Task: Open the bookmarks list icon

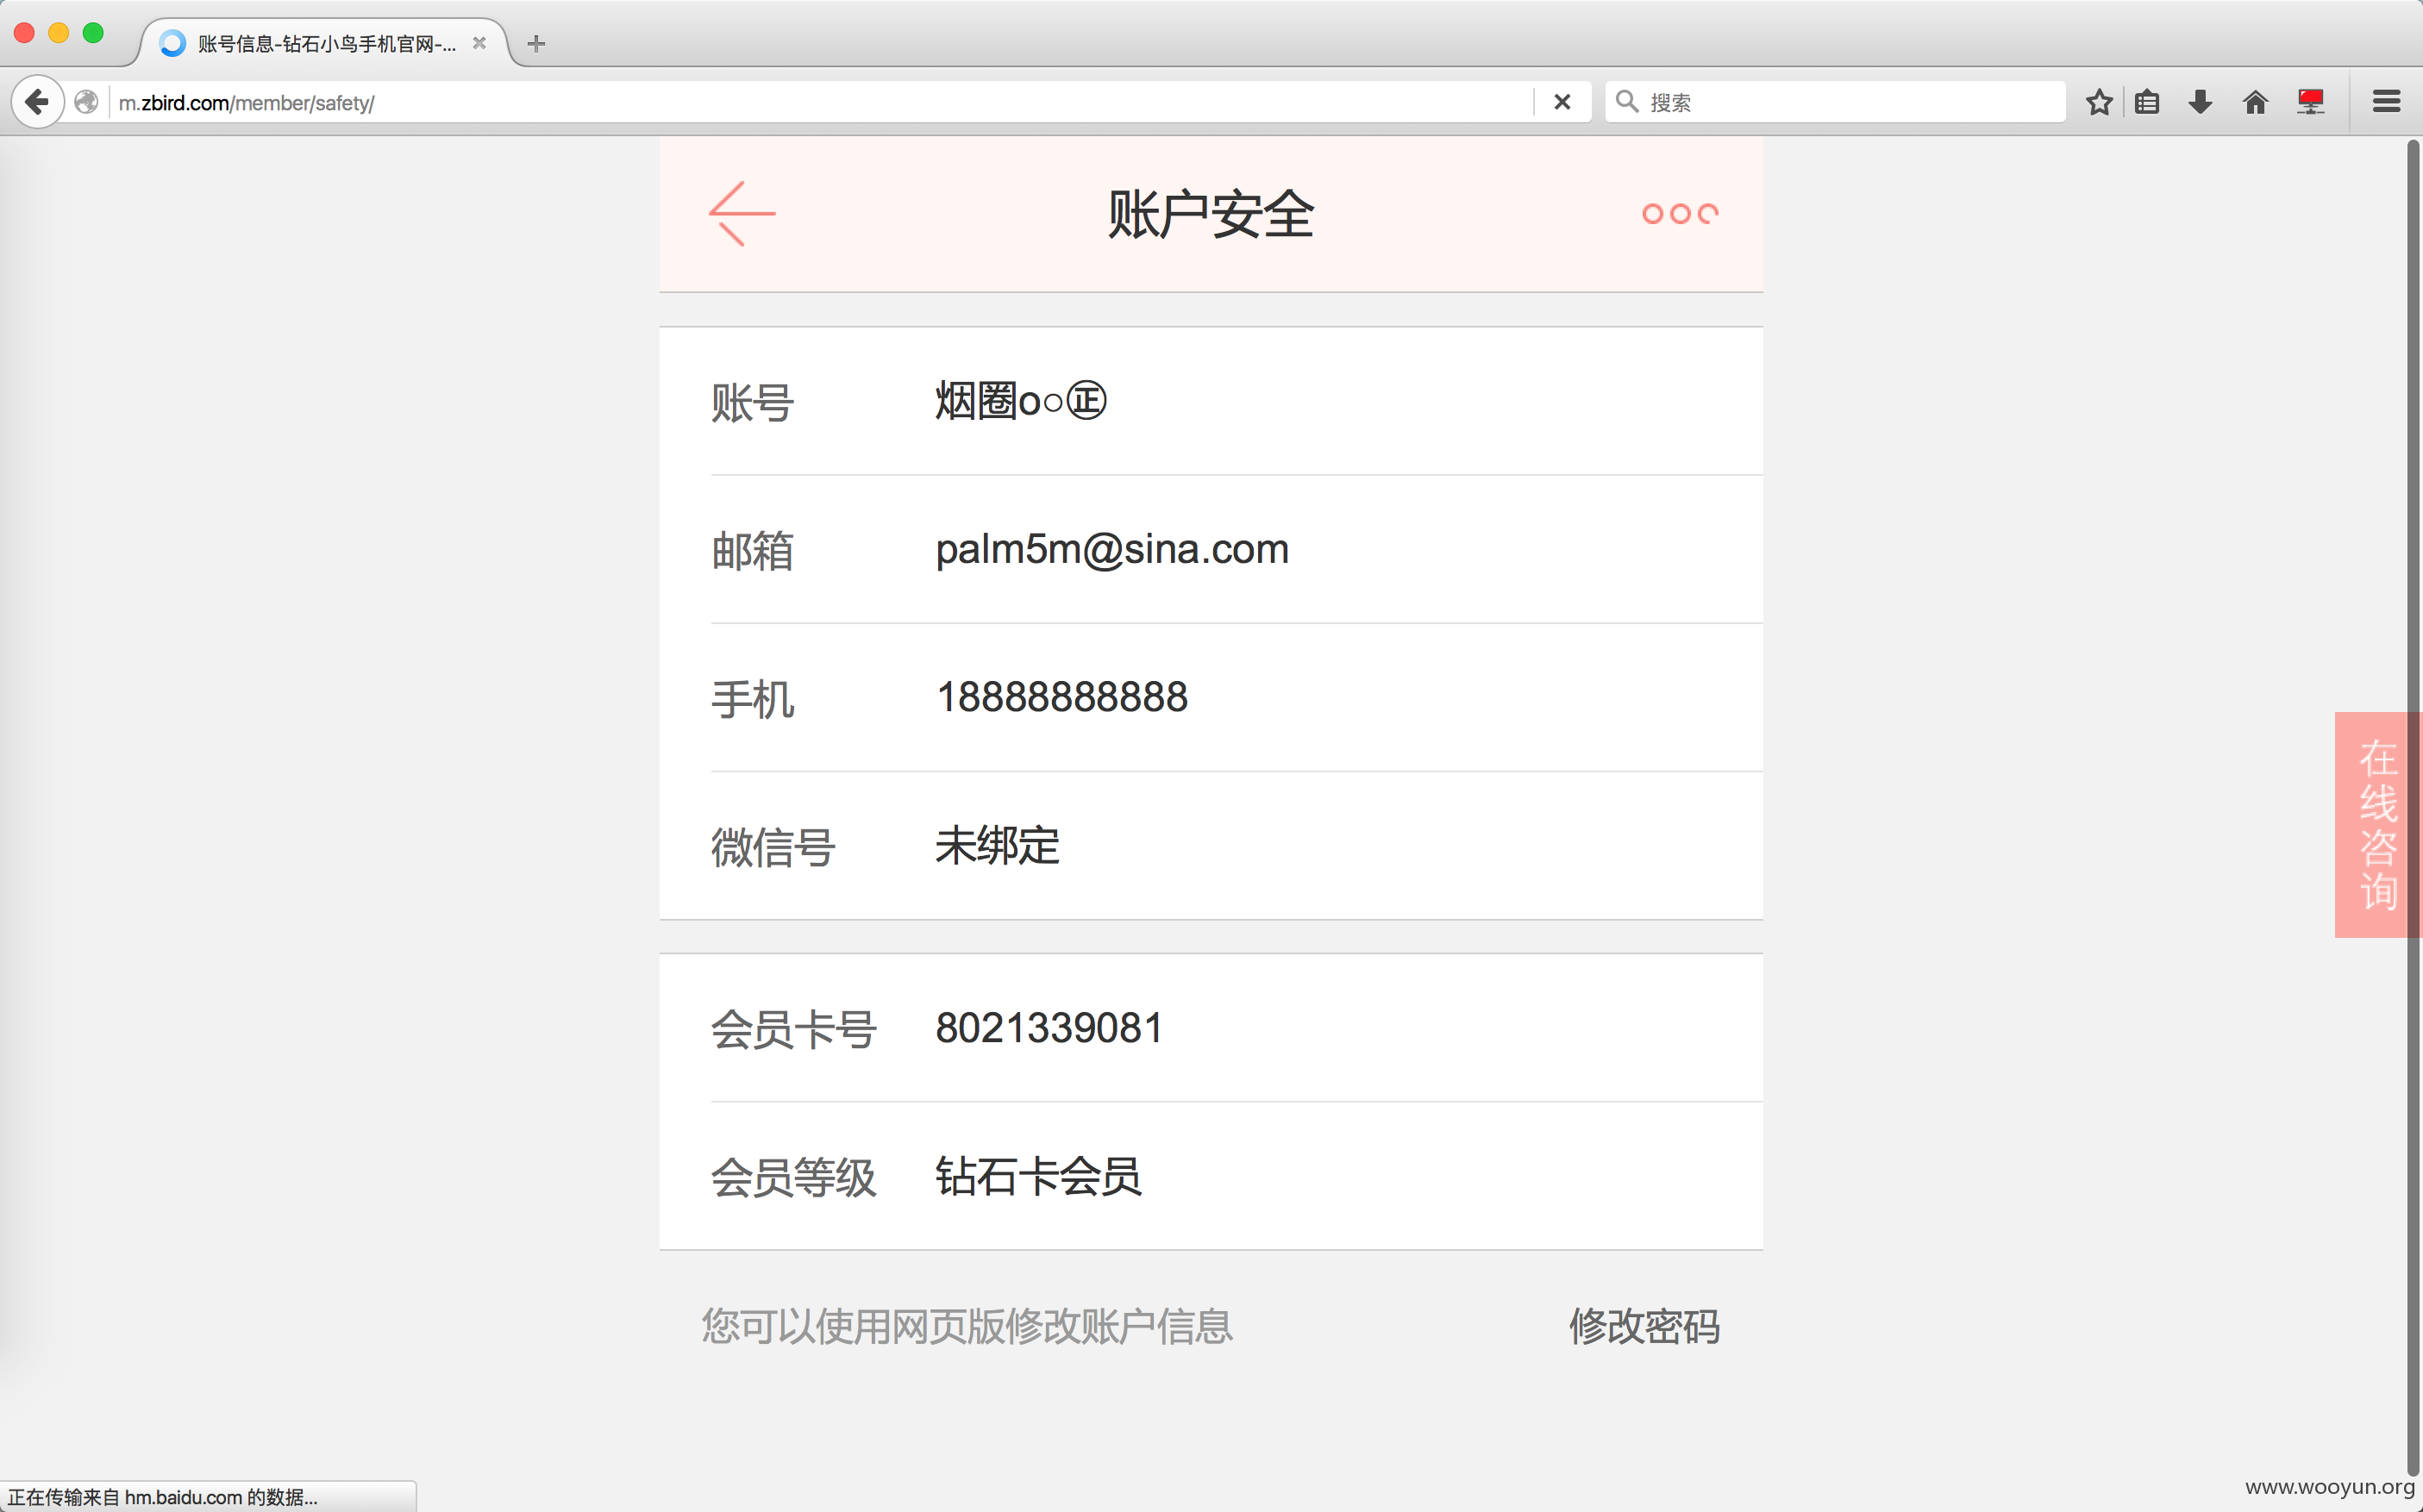Action: tap(2147, 102)
